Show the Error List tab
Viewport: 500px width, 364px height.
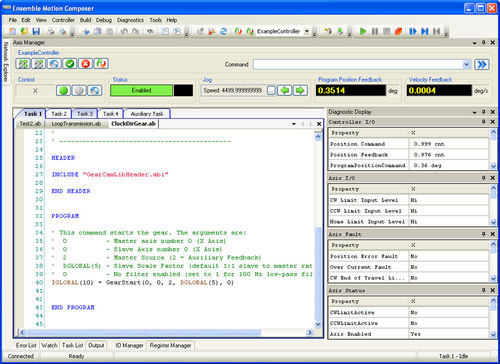click(x=26, y=345)
